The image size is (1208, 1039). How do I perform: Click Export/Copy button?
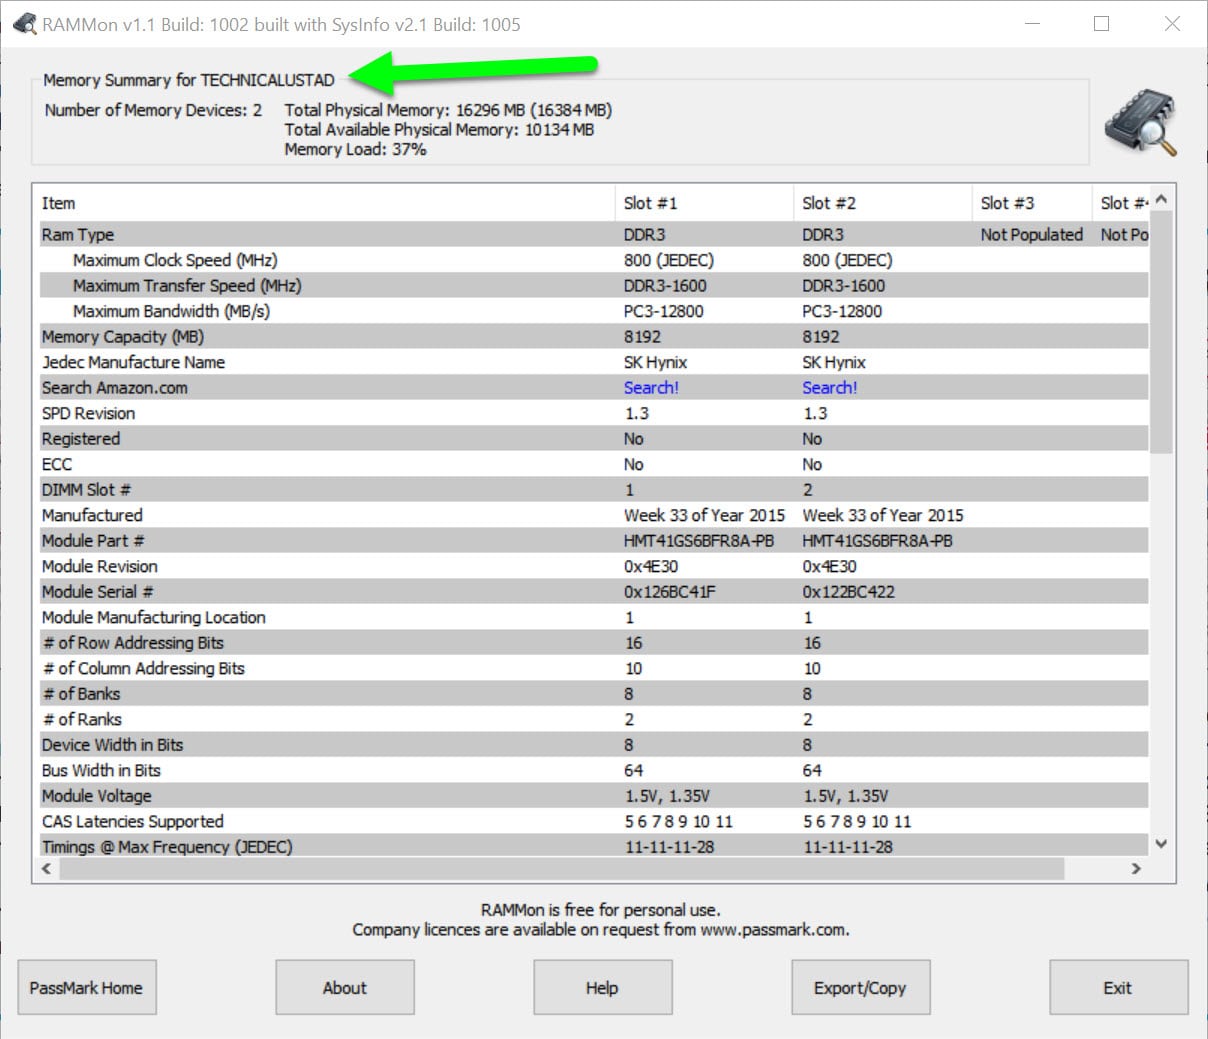(x=861, y=987)
